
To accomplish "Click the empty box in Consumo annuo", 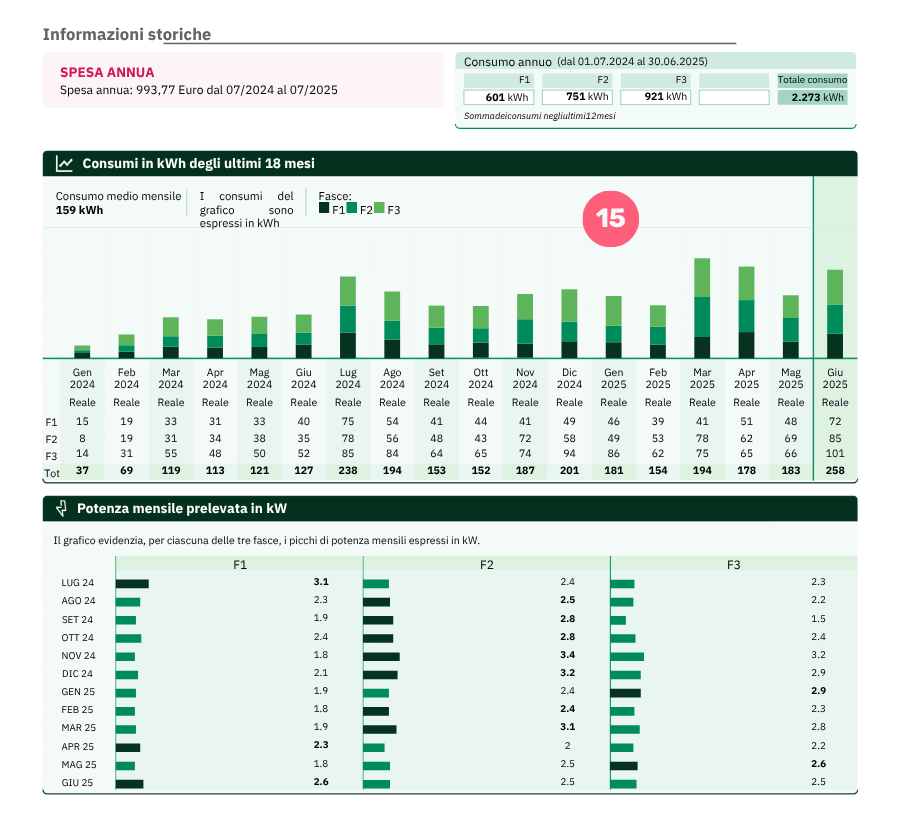I will [733, 98].
